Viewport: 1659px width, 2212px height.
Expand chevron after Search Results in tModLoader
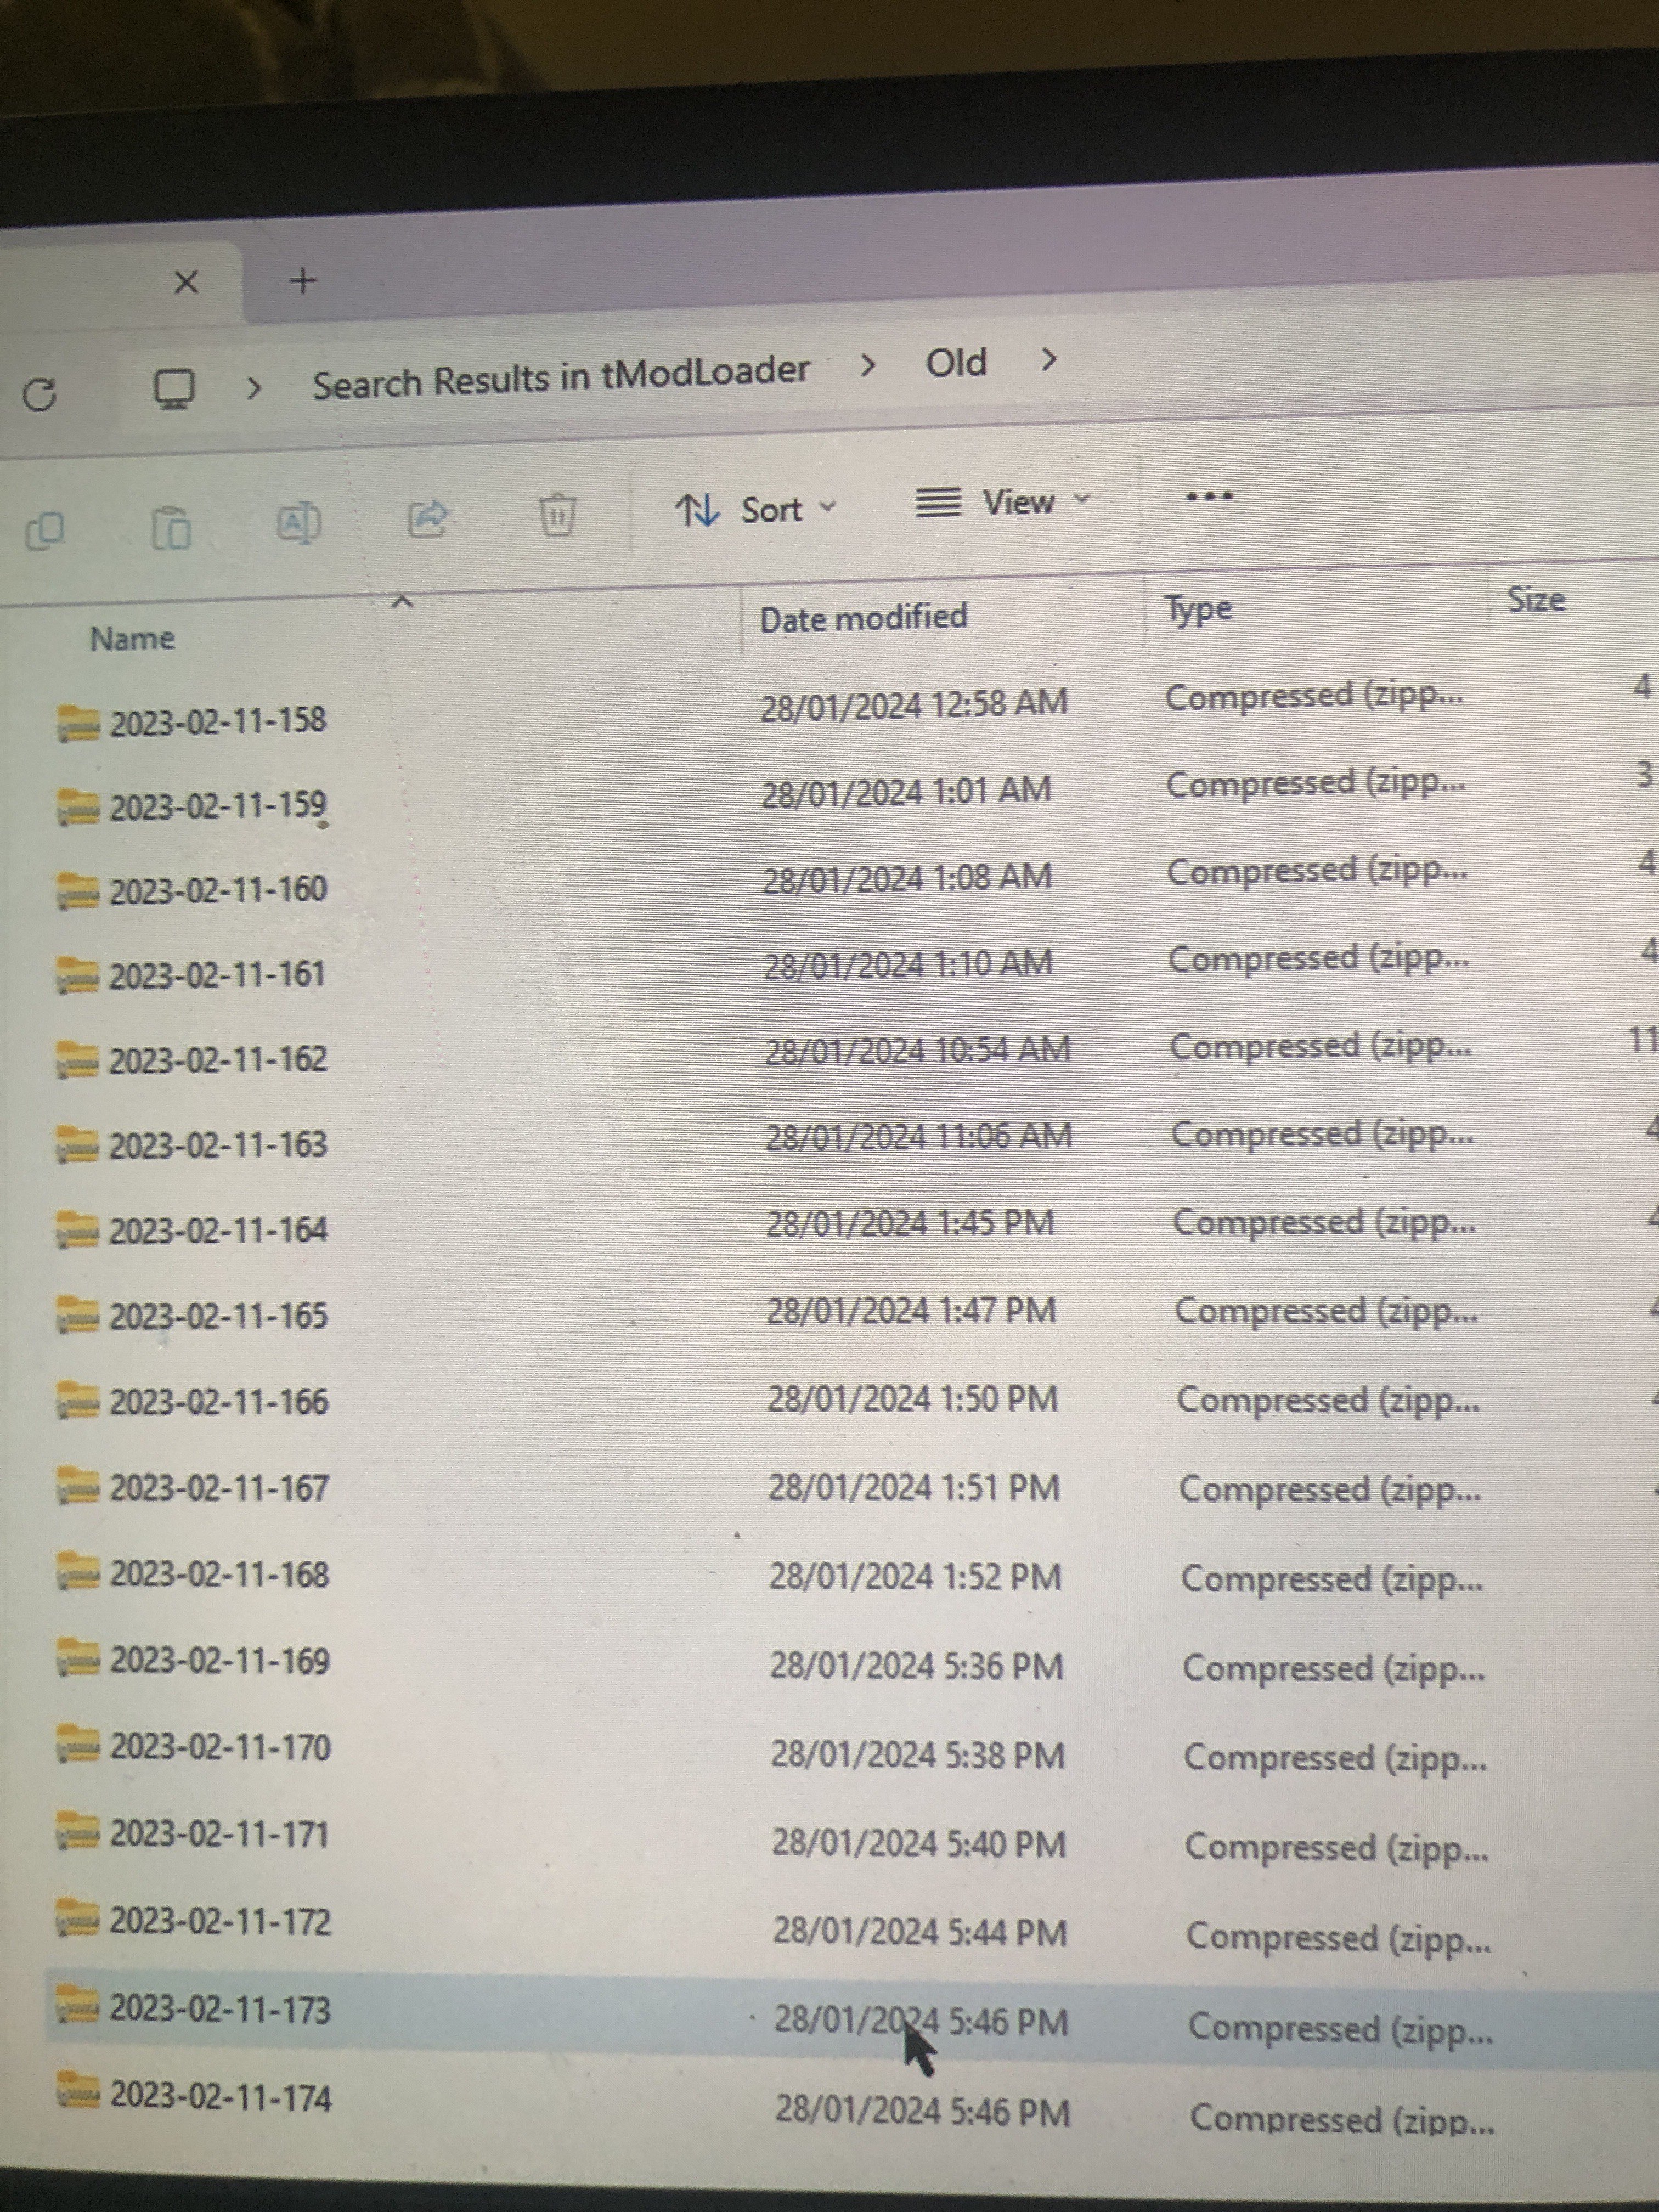867,366
